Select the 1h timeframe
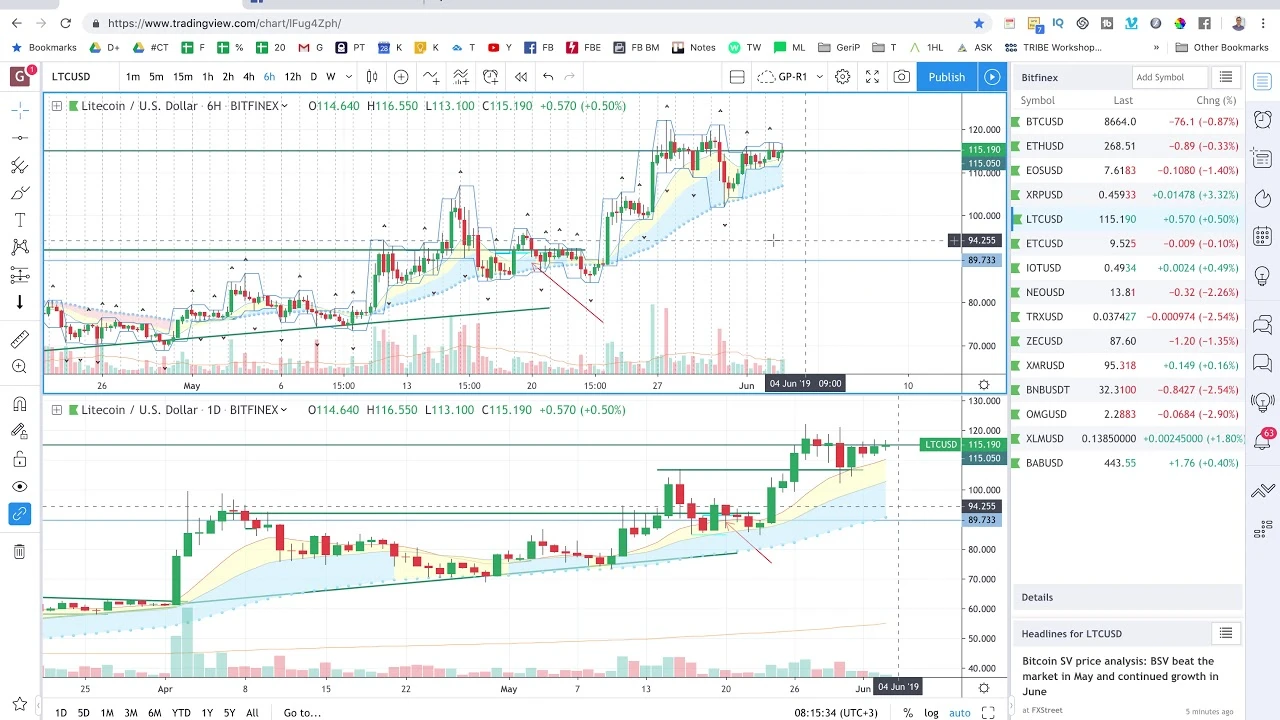The image size is (1280, 720). click(207, 77)
